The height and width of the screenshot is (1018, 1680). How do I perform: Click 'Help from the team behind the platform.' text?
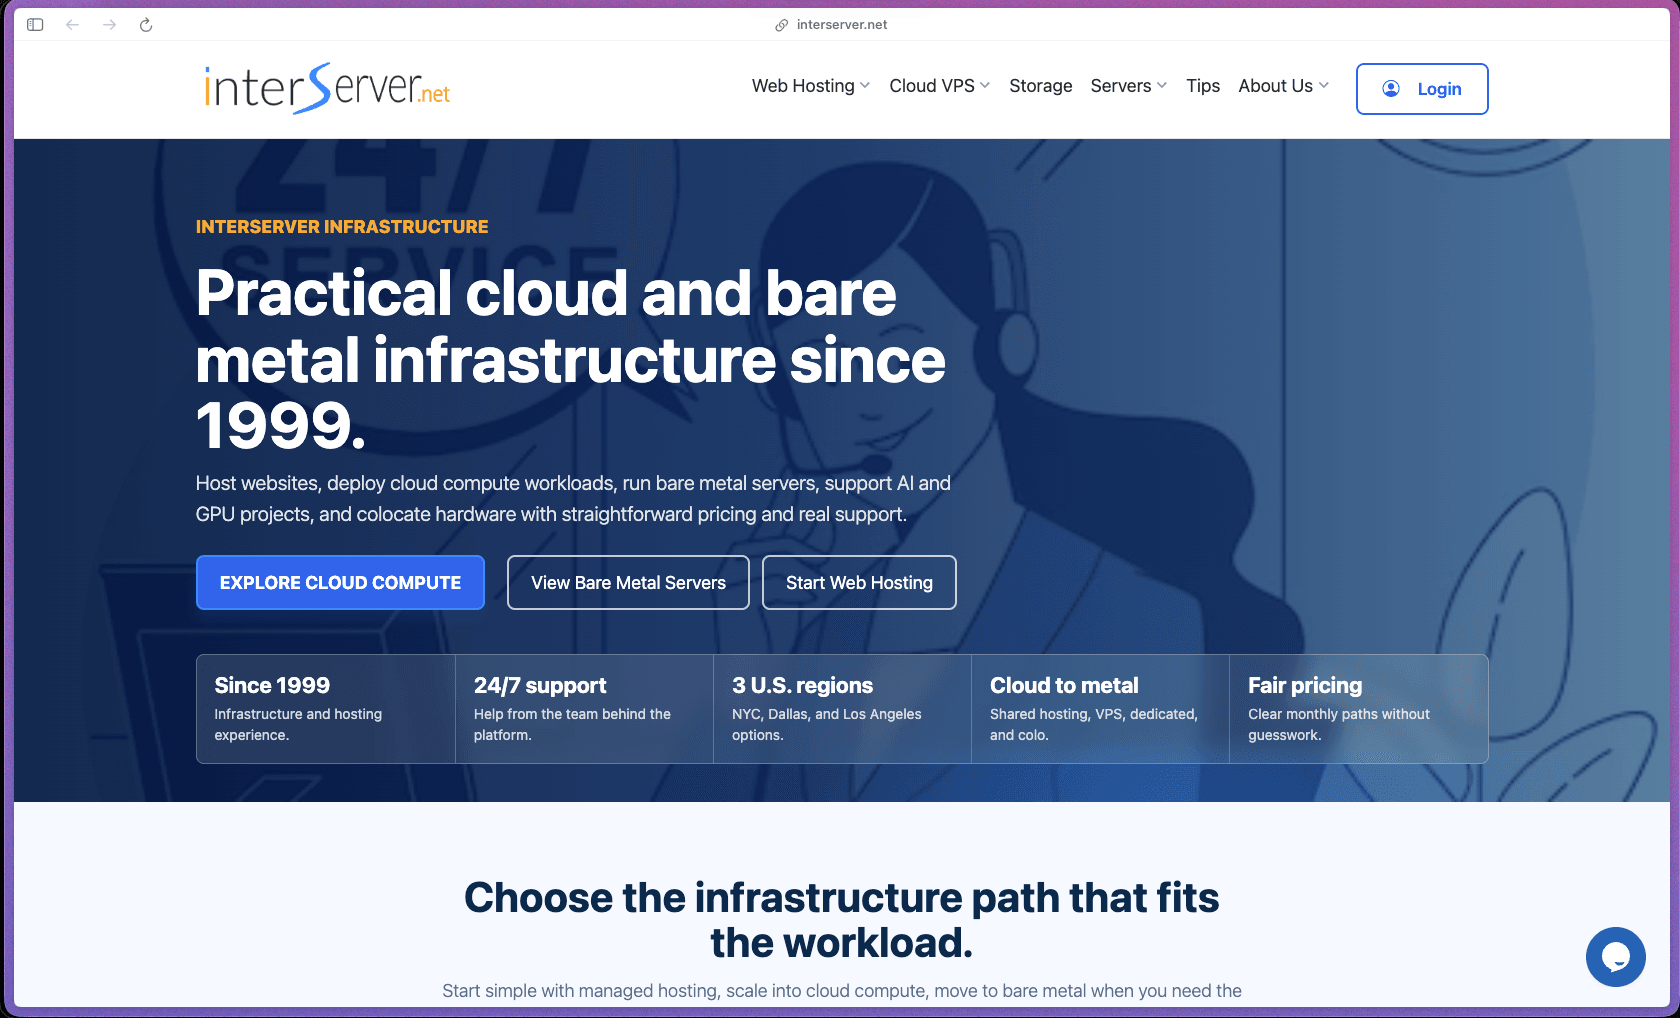point(572,724)
